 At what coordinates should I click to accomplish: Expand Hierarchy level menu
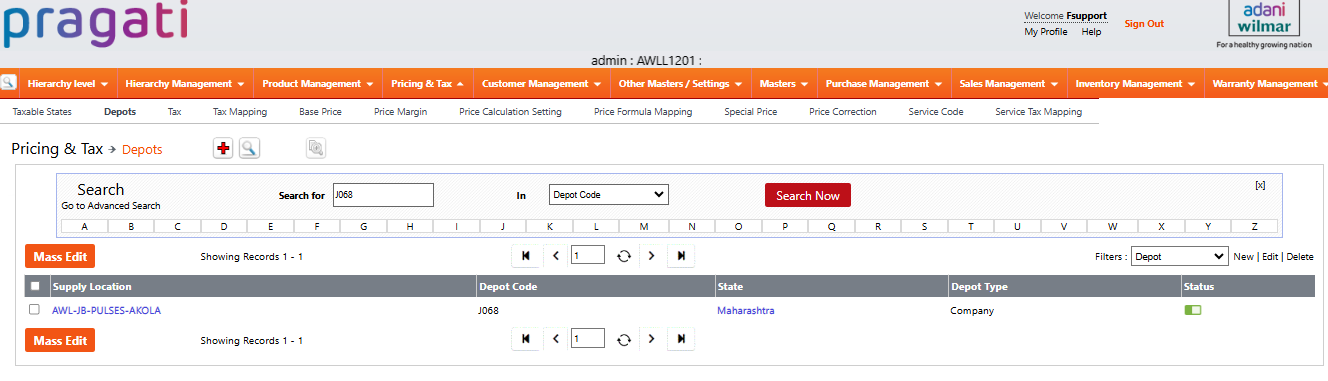pos(68,83)
